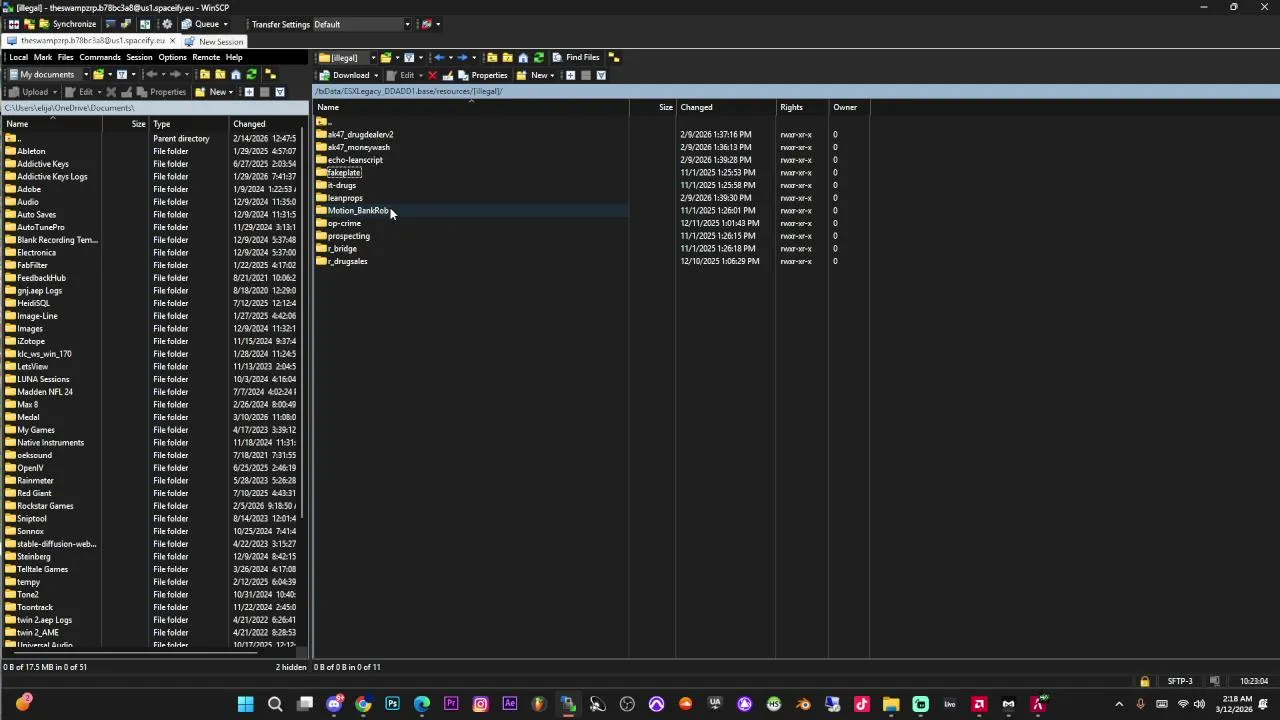The image size is (1280, 720).
Task: Click the remote root directory icon
Action: coord(507,57)
